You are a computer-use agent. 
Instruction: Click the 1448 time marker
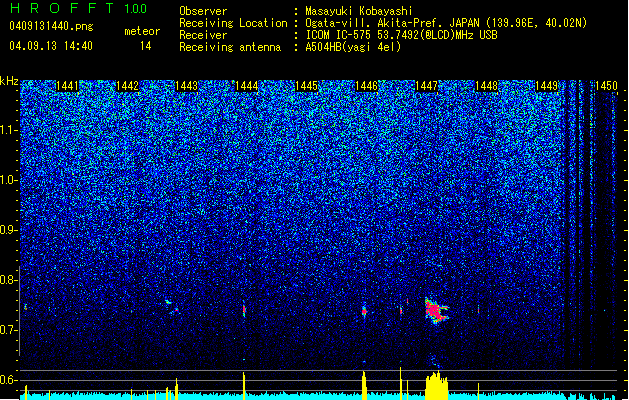click(x=486, y=86)
